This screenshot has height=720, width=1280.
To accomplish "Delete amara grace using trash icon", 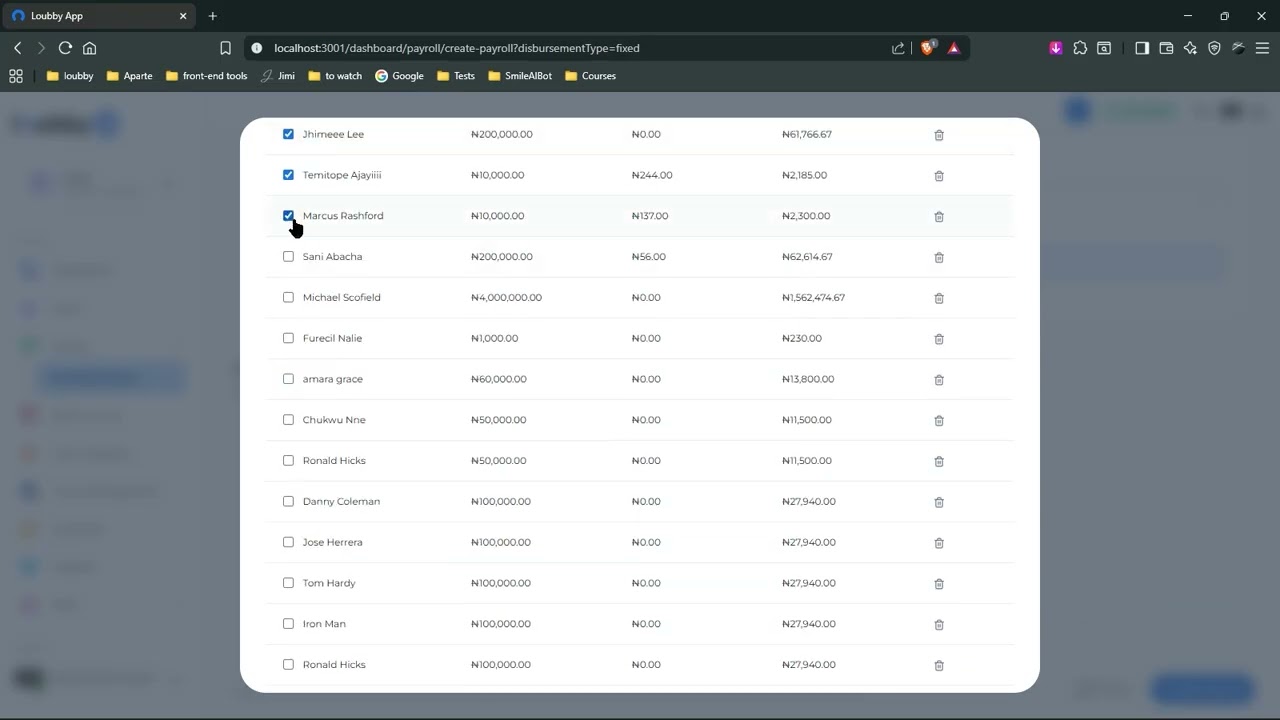I will click(939, 380).
